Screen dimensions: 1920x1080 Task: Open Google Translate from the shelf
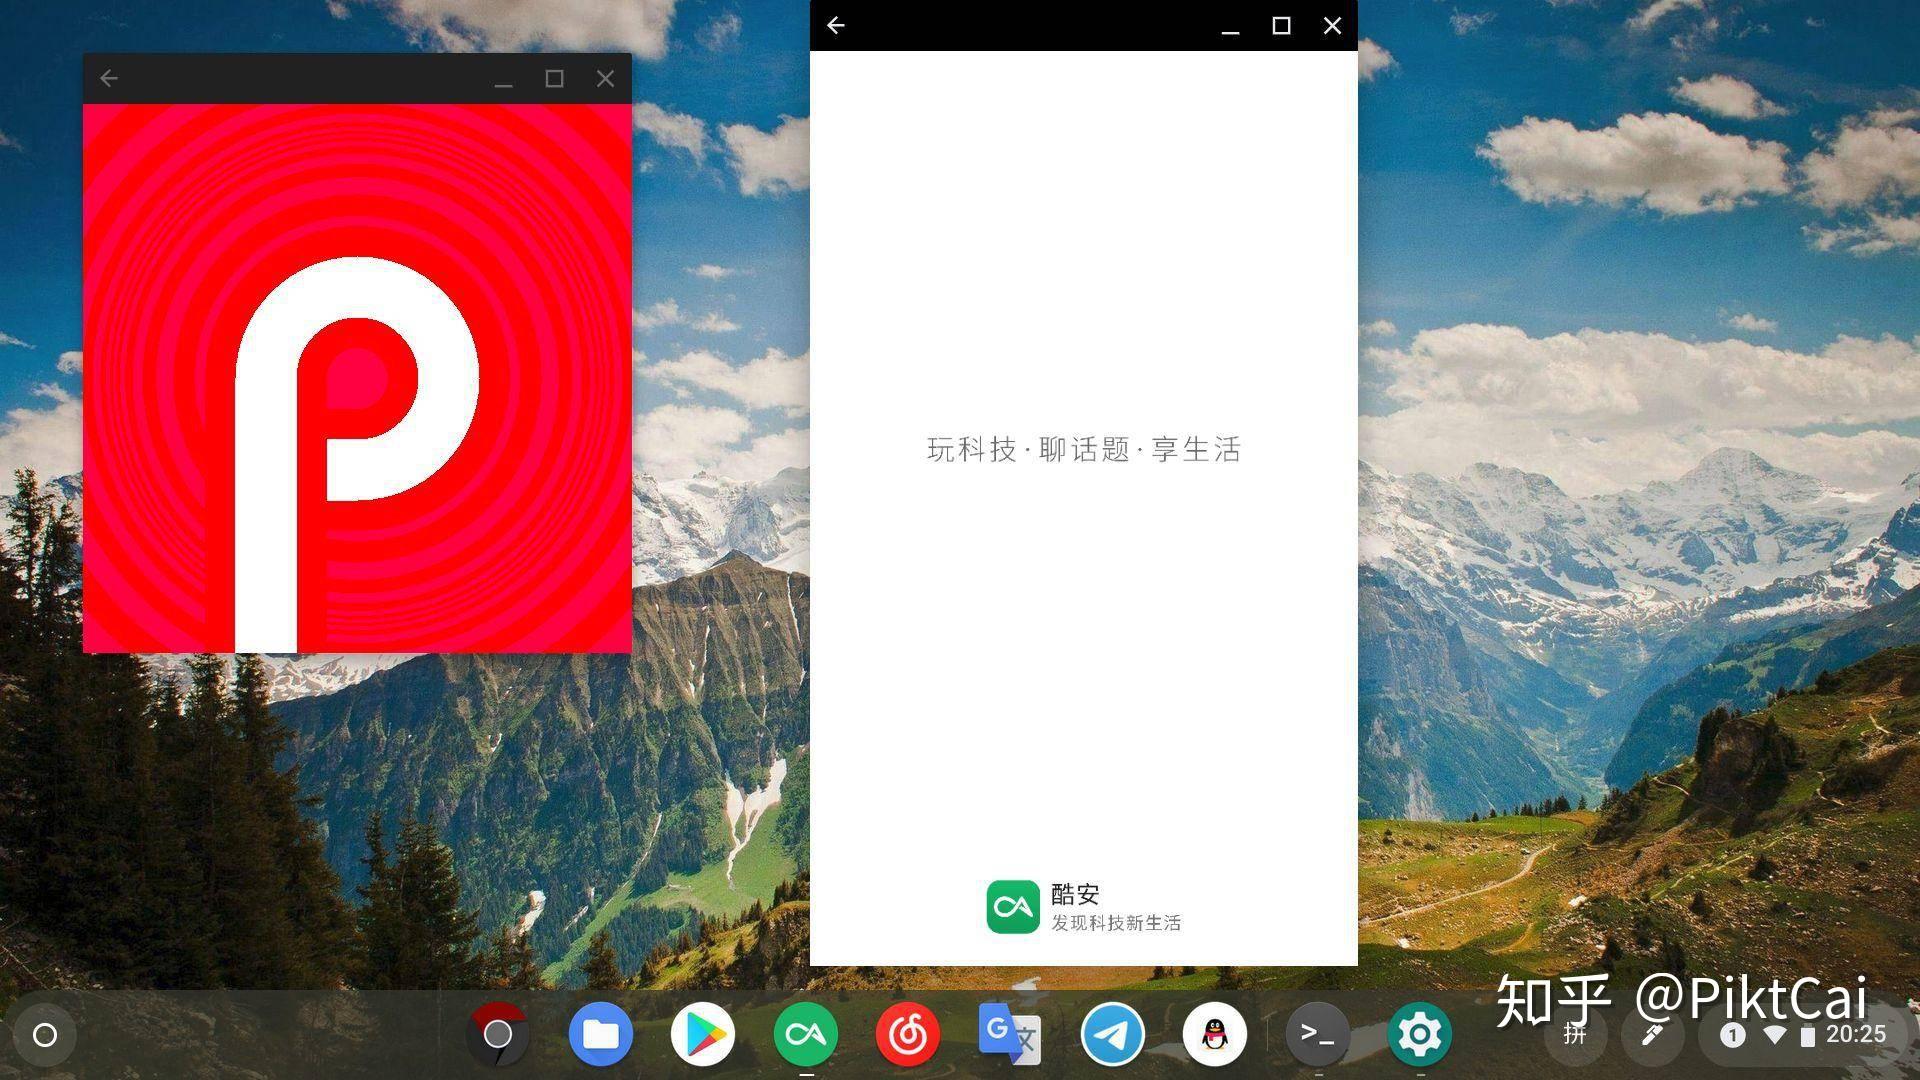[x=1010, y=1035]
